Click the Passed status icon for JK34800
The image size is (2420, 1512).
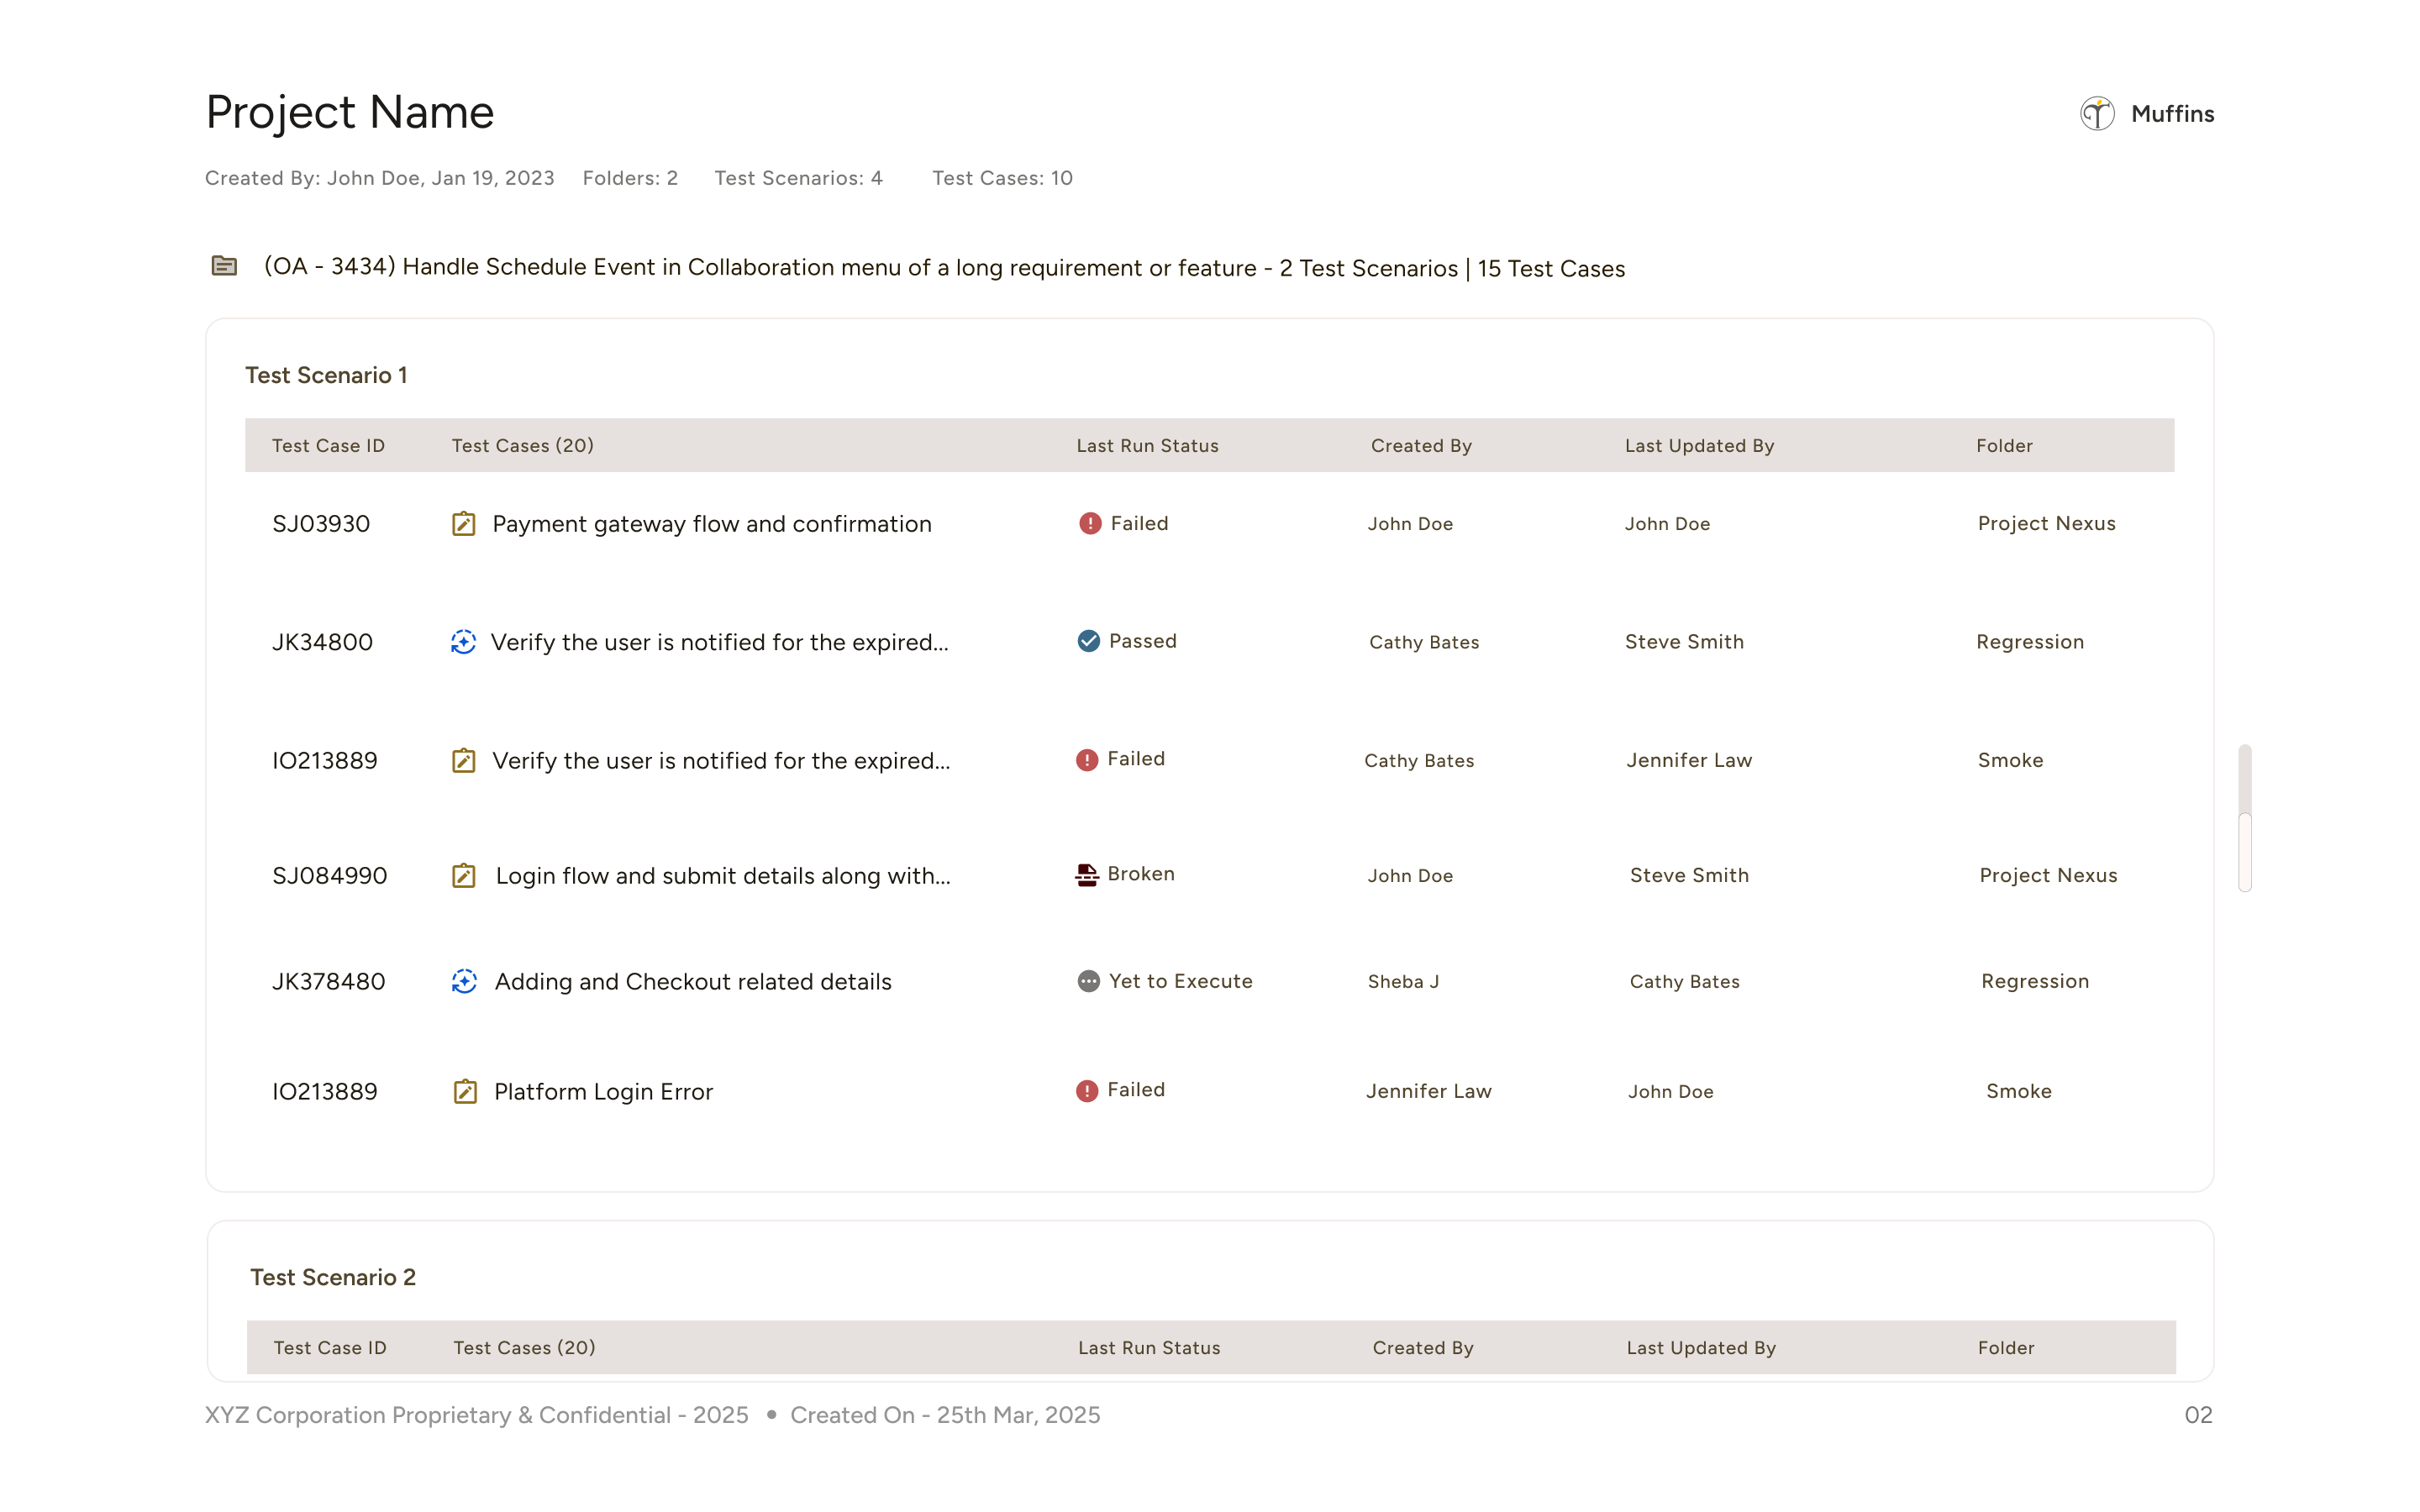pos(1089,641)
